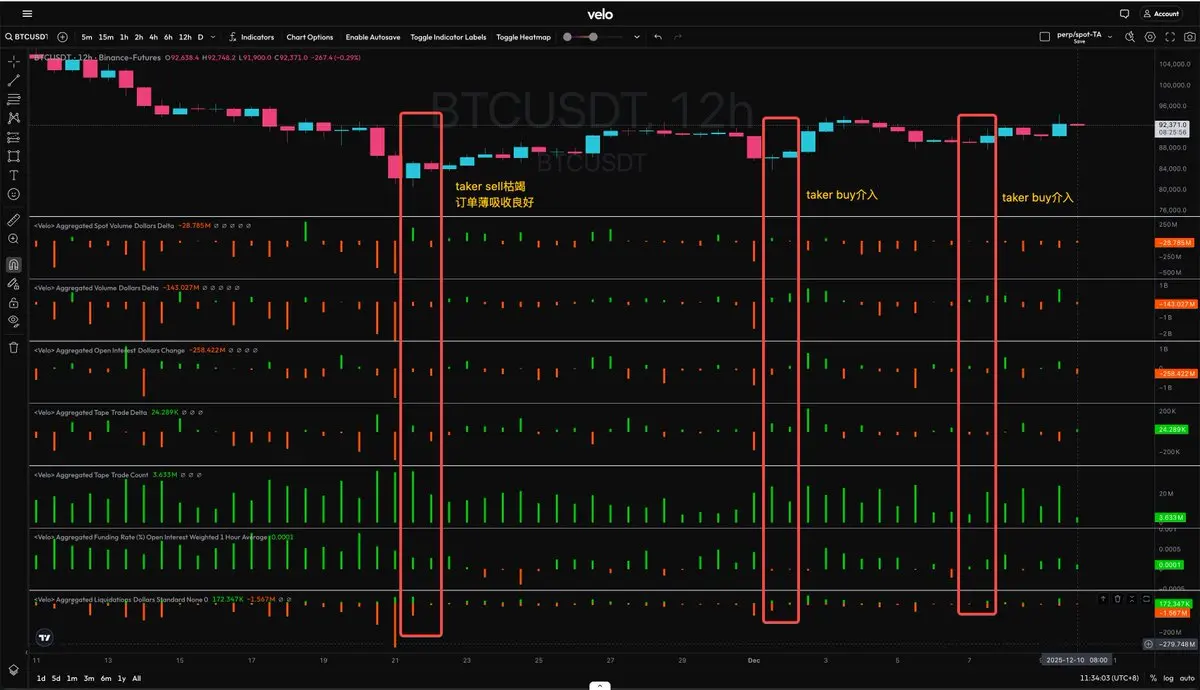Expand the dropdown next to the heatmap slider

(x=637, y=37)
